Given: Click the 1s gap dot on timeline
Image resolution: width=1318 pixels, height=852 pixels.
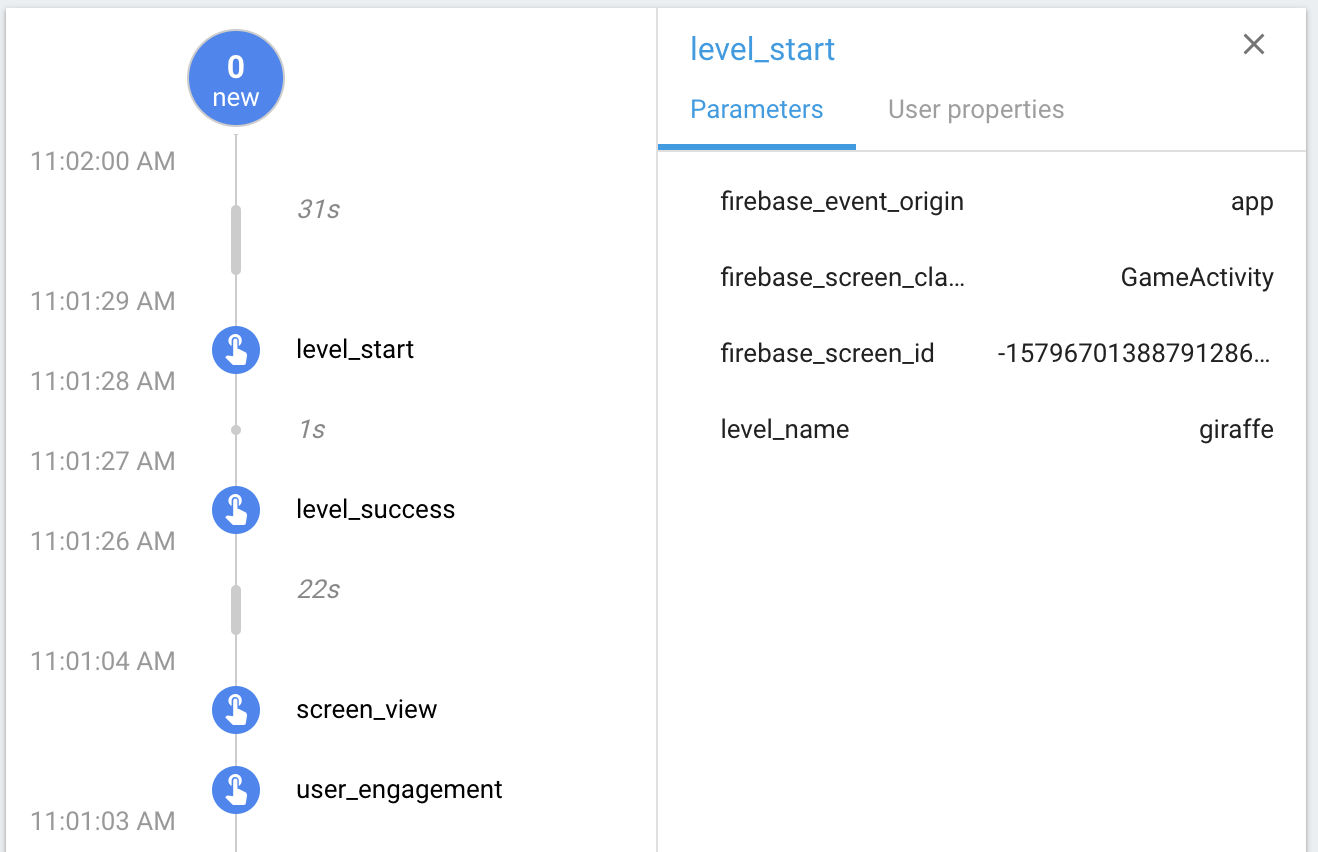Looking at the screenshot, I should pos(236,430).
